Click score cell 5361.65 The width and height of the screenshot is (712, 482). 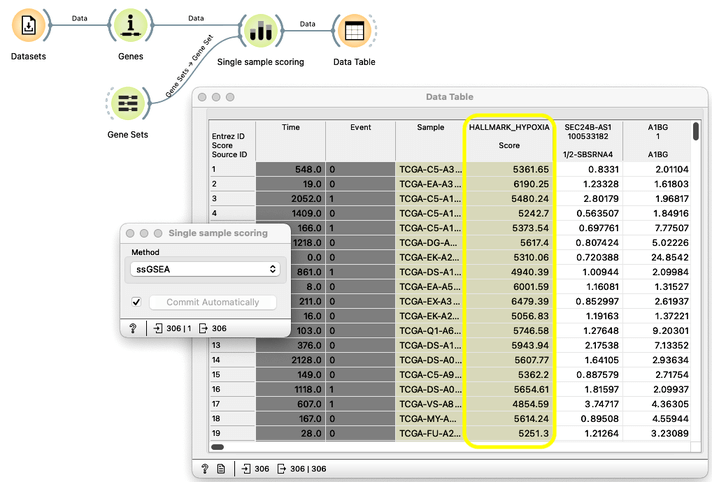509,169
